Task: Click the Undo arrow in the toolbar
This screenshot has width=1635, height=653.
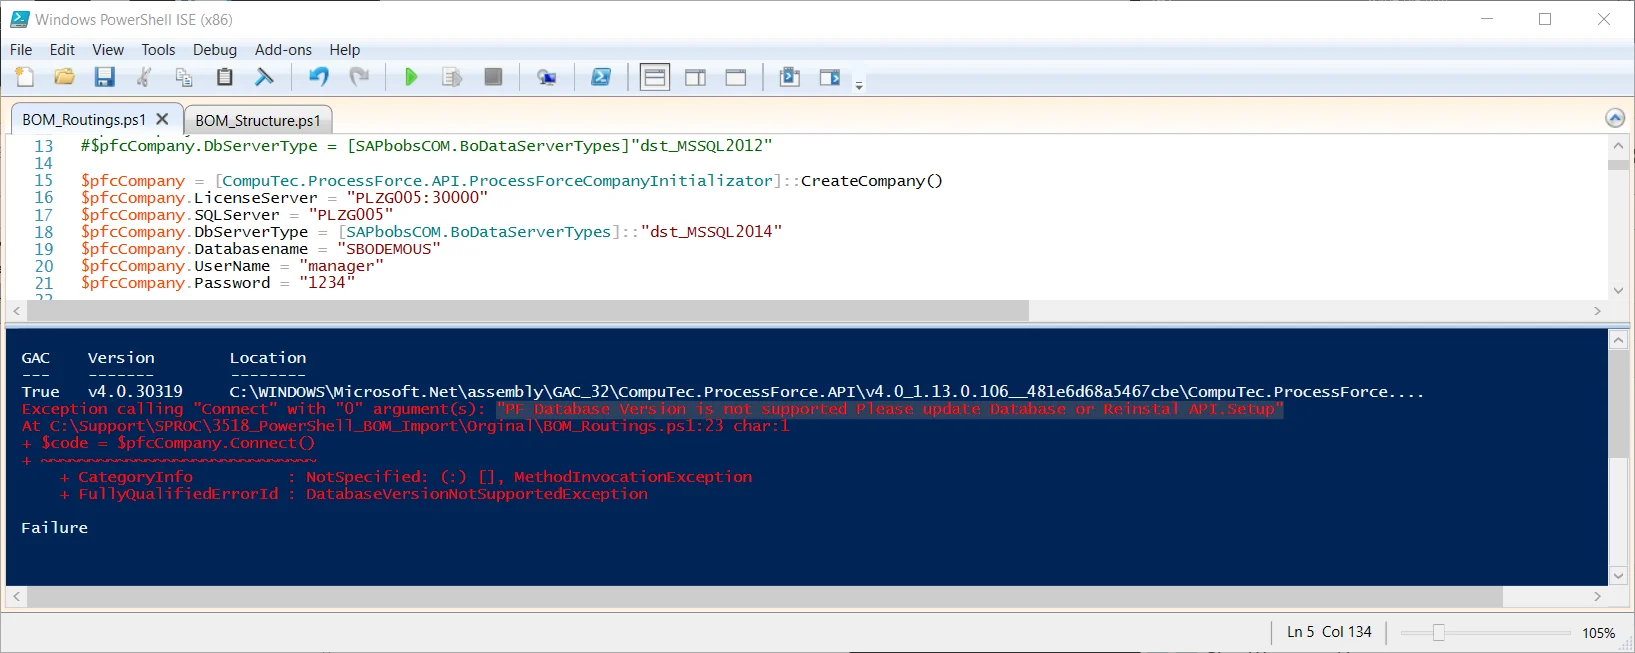Action: pyautogui.click(x=319, y=77)
